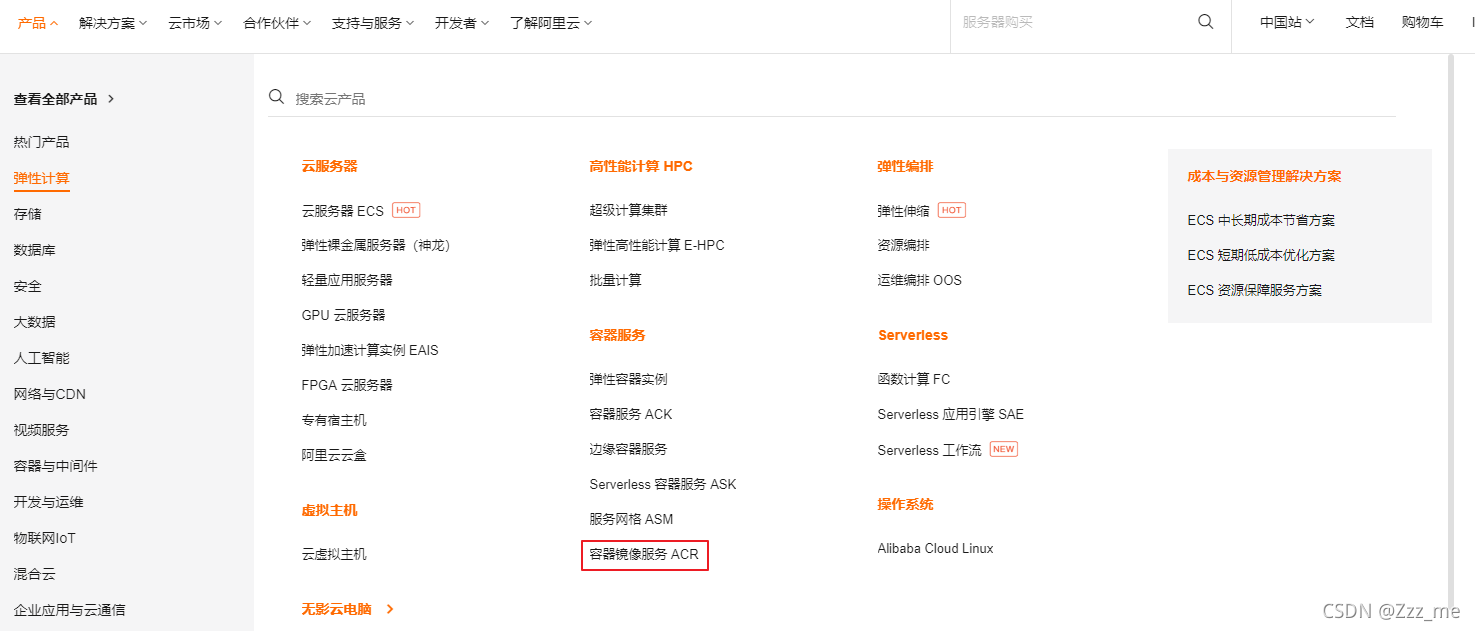Select 安全 category in sidebar

tap(27, 286)
